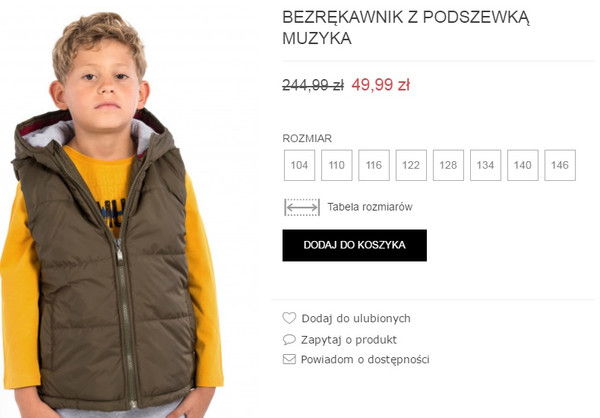Click the red 49,99 zł sale price
This screenshot has height=418, width=600.
[x=381, y=85]
